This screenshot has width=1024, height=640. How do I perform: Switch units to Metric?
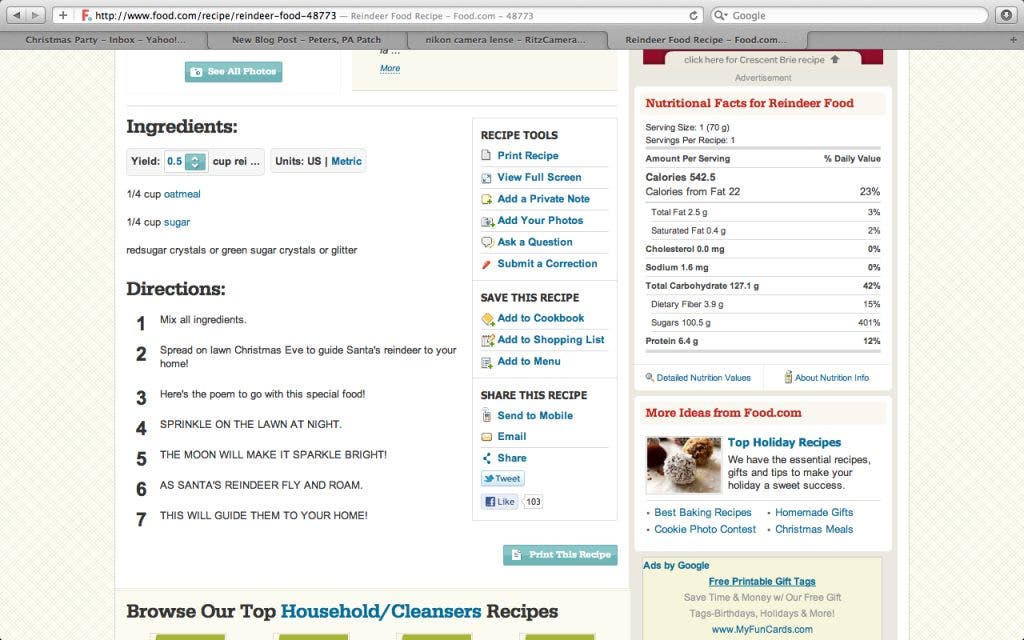coord(346,161)
